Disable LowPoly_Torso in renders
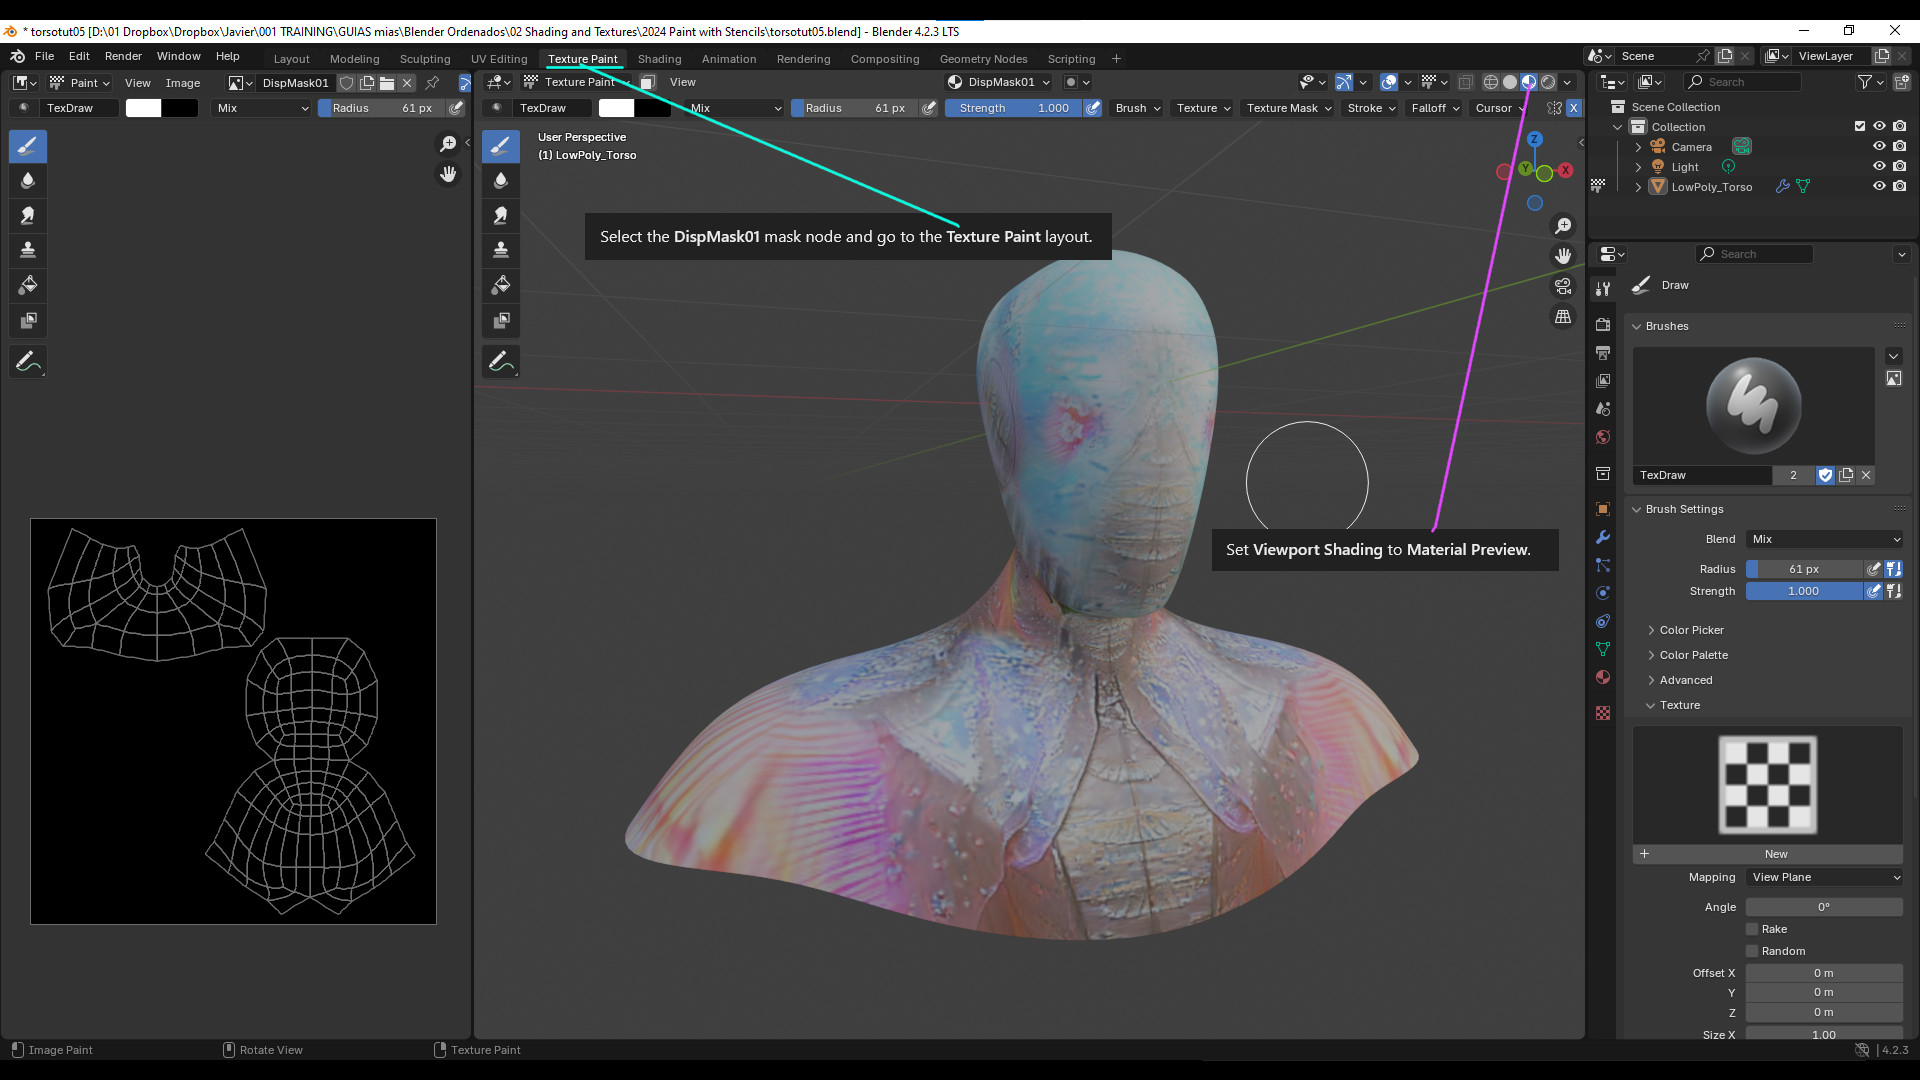1920x1080 pixels. (x=1899, y=186)
